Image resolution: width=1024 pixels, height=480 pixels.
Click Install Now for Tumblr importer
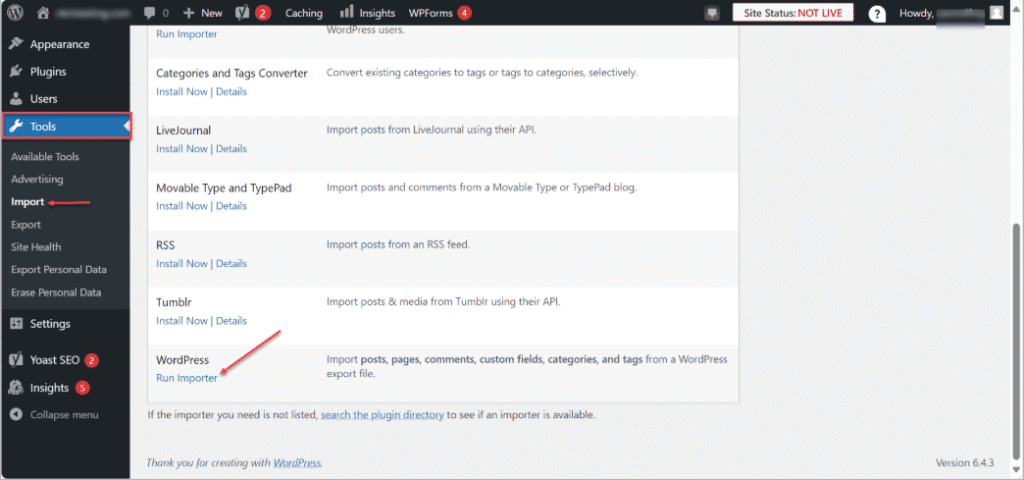point(181,321)
